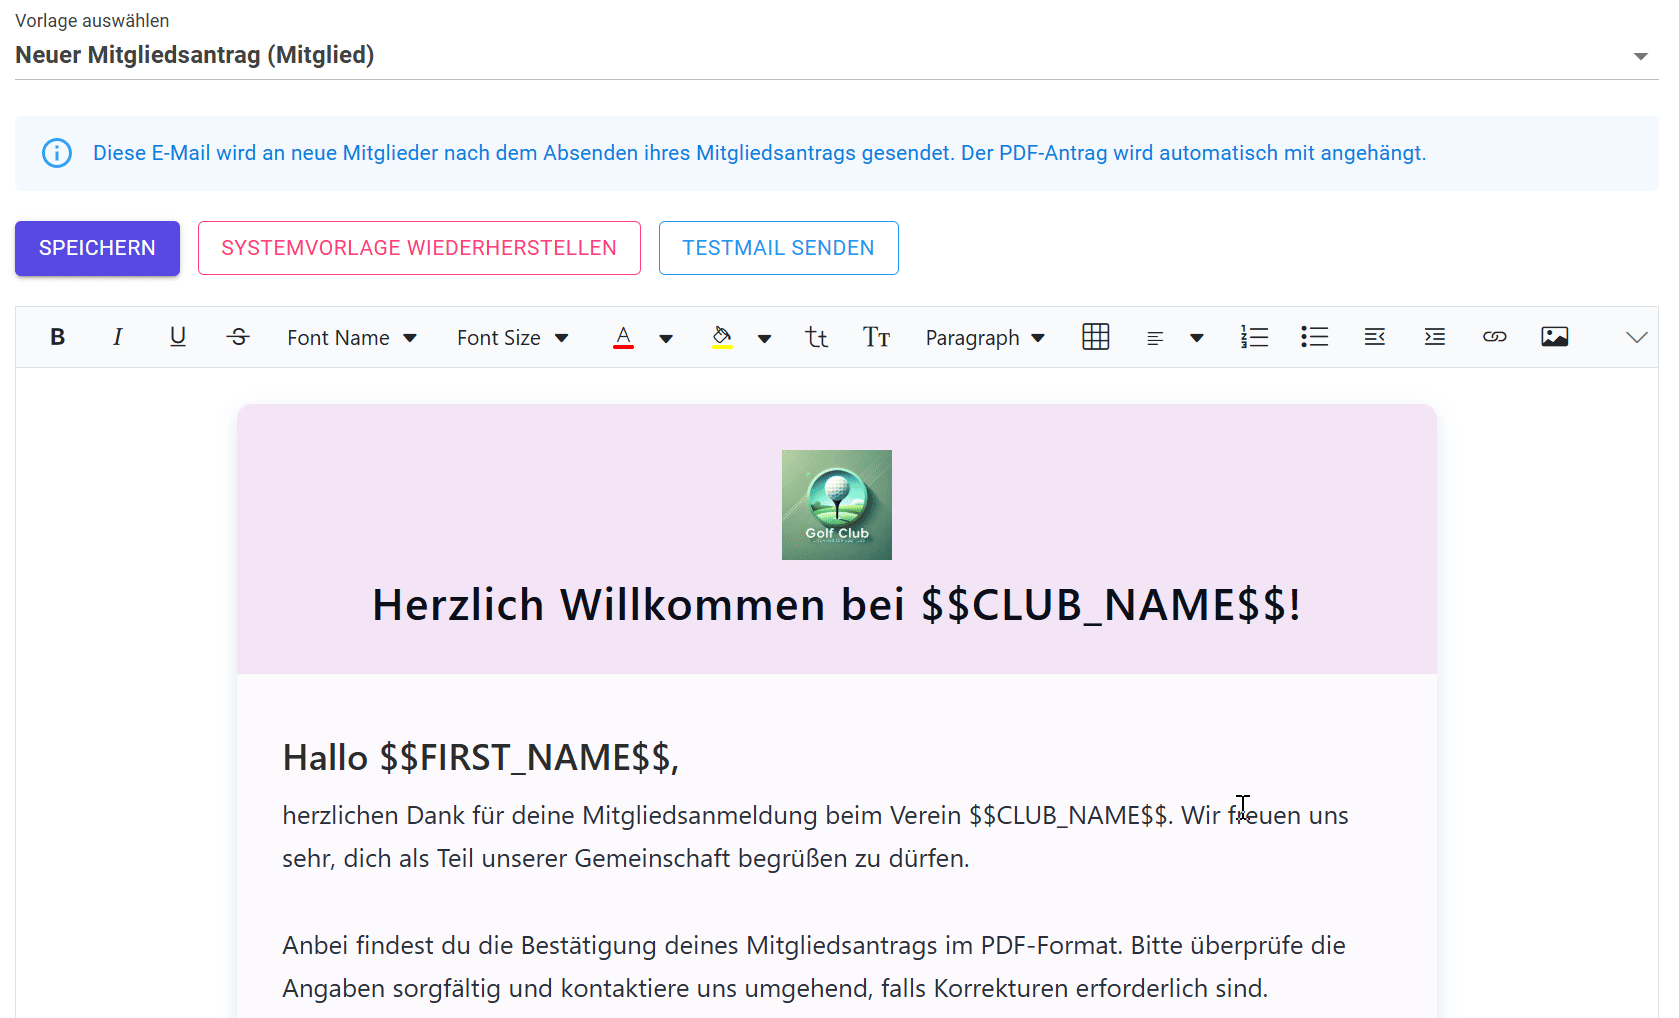Apply yellow background highlight color
The height and width of the screenshot is (1018, 1679).
722,337
